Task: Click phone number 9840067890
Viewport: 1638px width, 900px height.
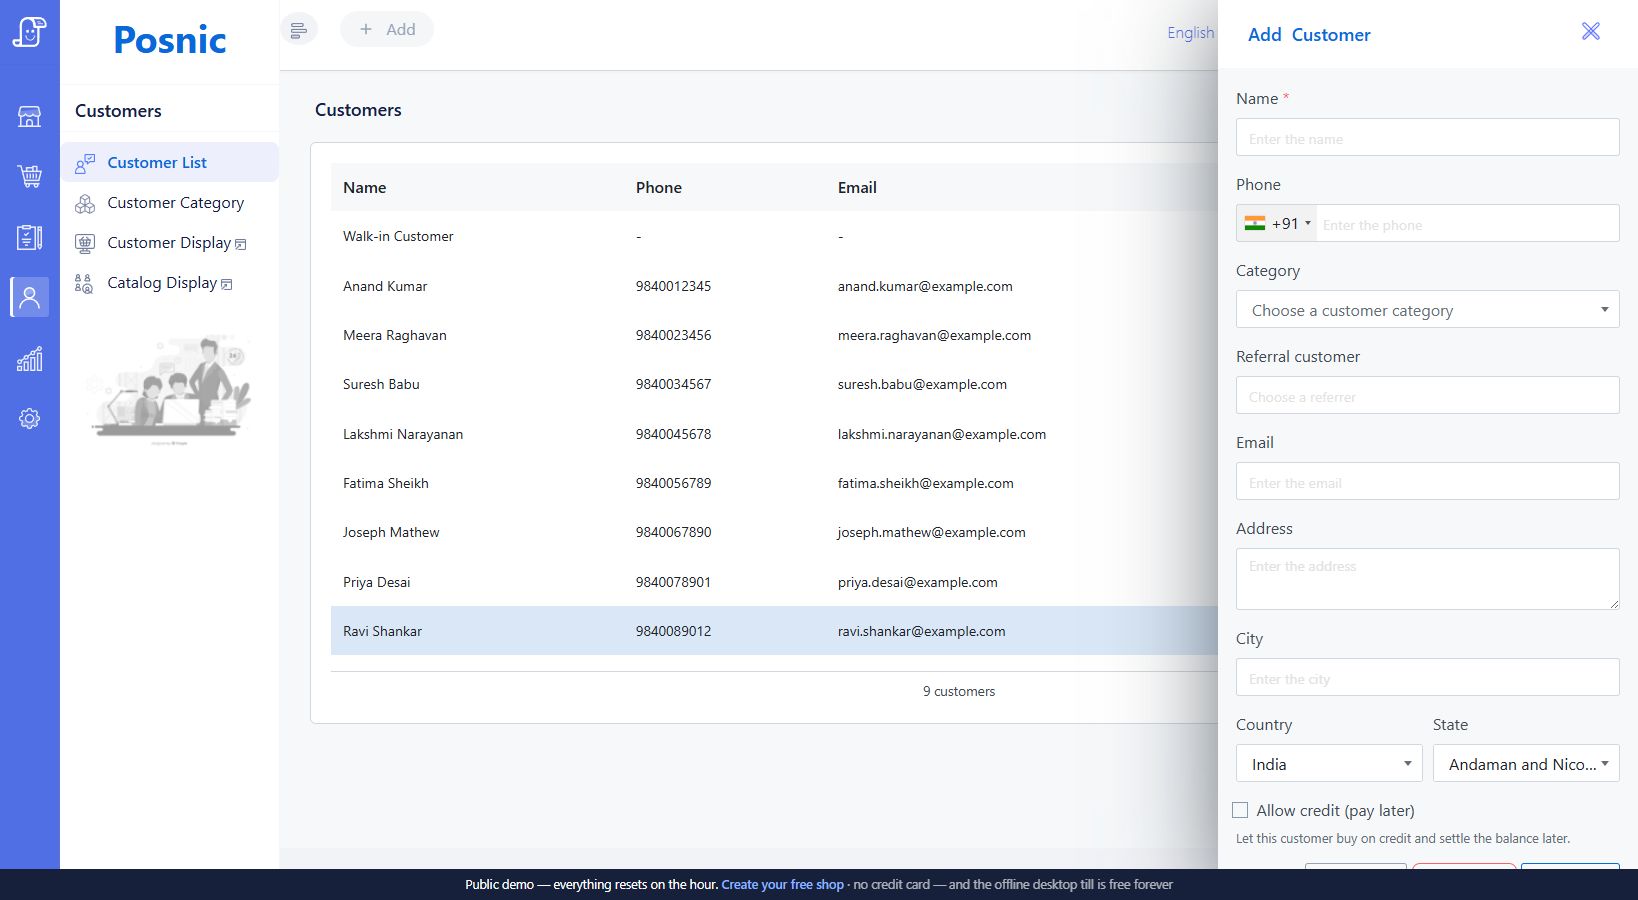Action: pos(673,532)
